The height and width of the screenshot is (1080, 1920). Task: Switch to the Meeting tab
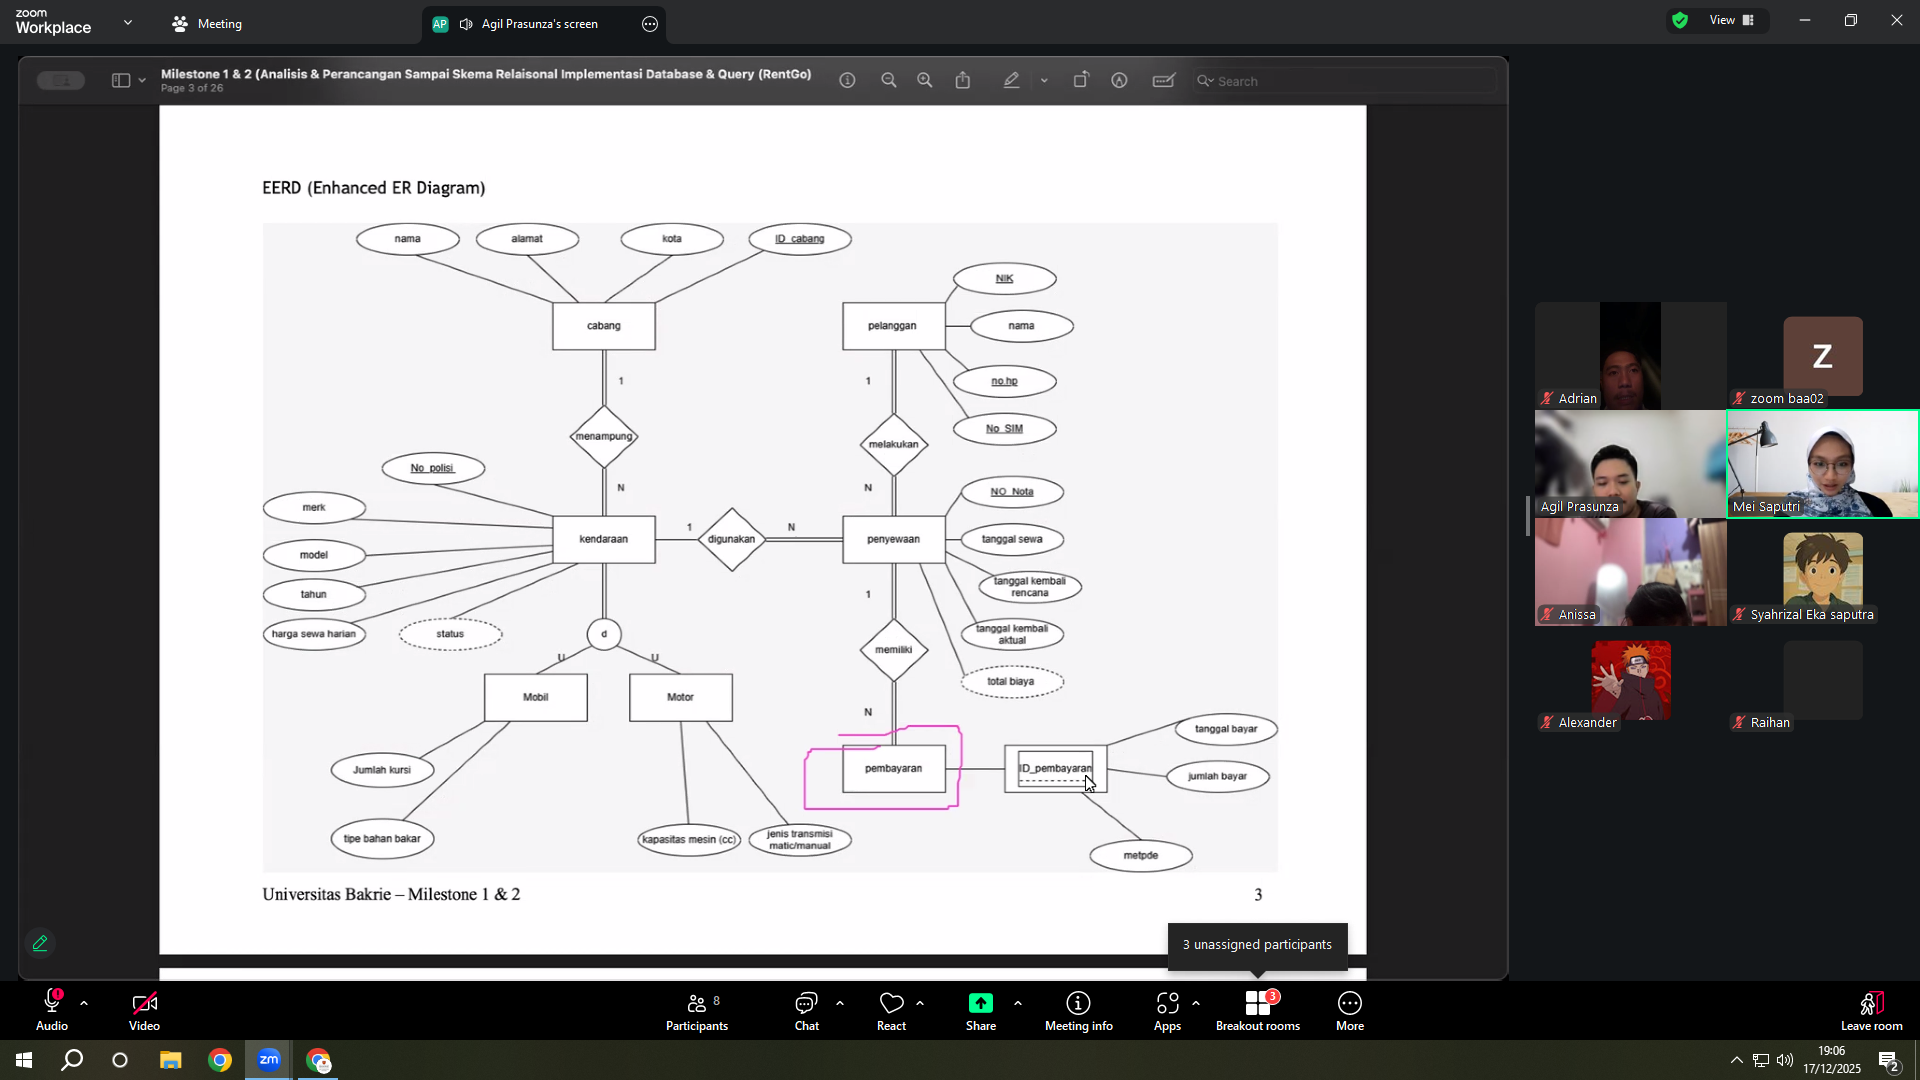(207, 24)
